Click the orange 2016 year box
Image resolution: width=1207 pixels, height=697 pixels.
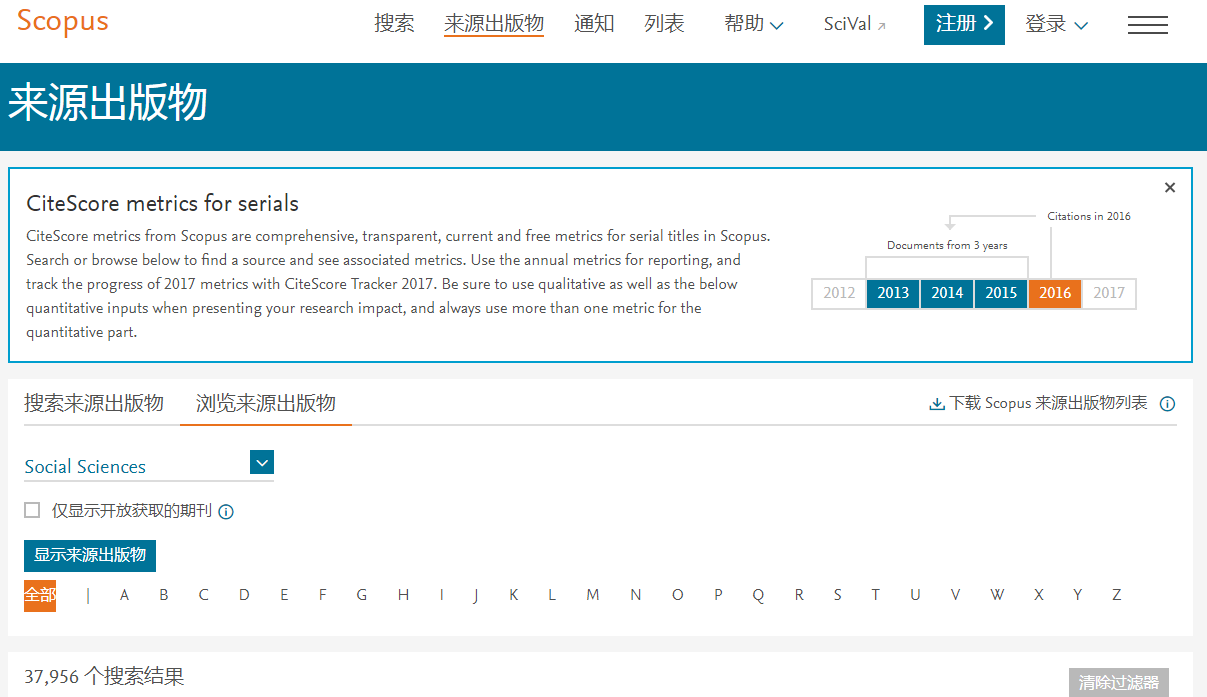(x=1055, y=293)
